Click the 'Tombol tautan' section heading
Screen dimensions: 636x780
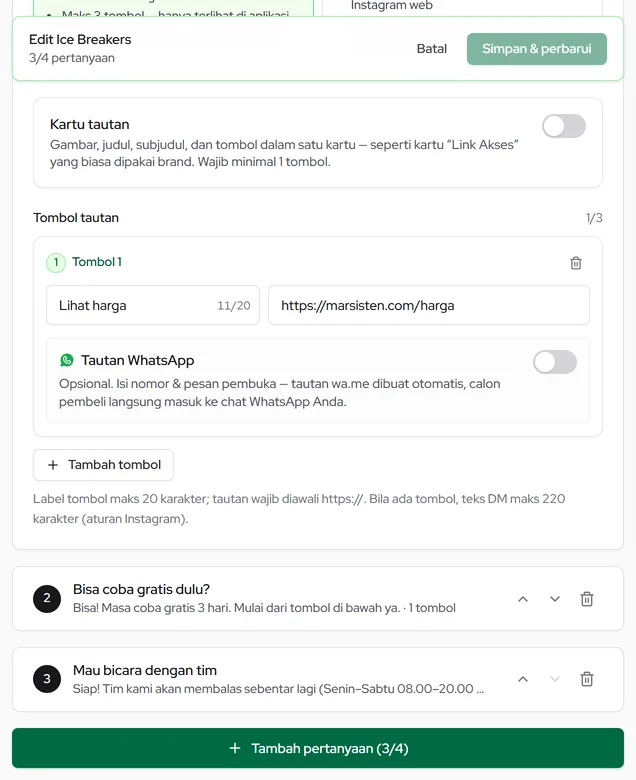pos(76,217)
